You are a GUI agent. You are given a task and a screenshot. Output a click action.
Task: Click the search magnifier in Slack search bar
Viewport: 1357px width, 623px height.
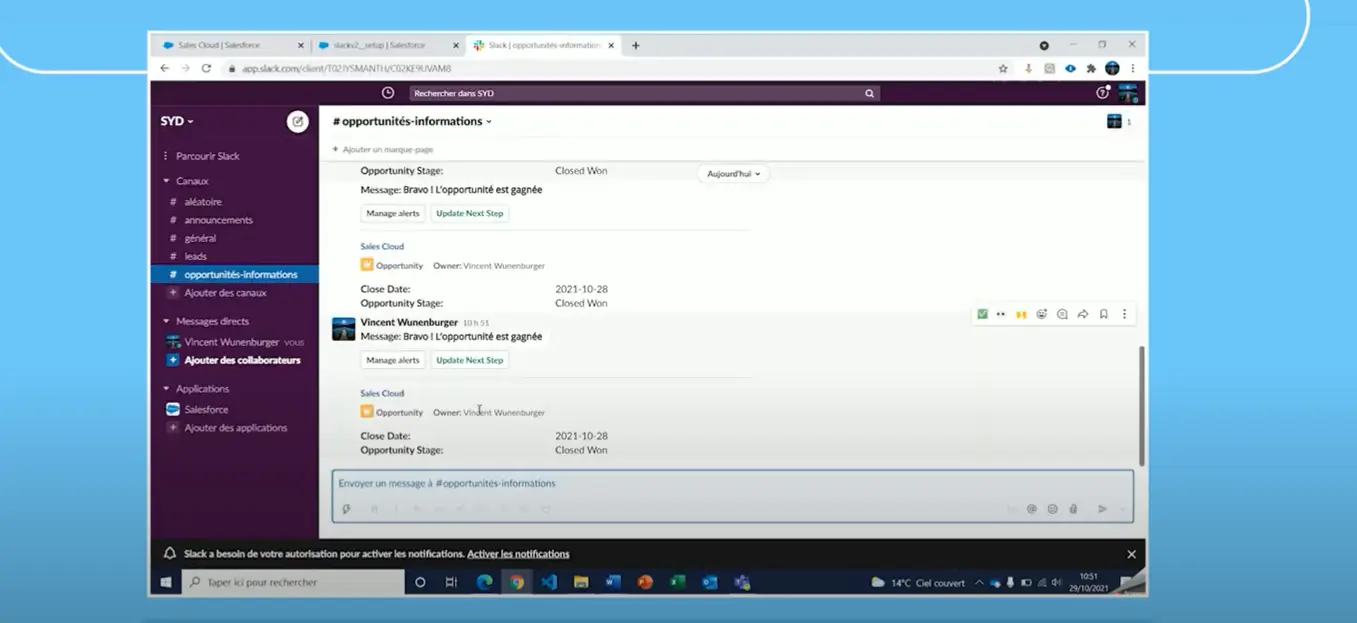(869, 93)
